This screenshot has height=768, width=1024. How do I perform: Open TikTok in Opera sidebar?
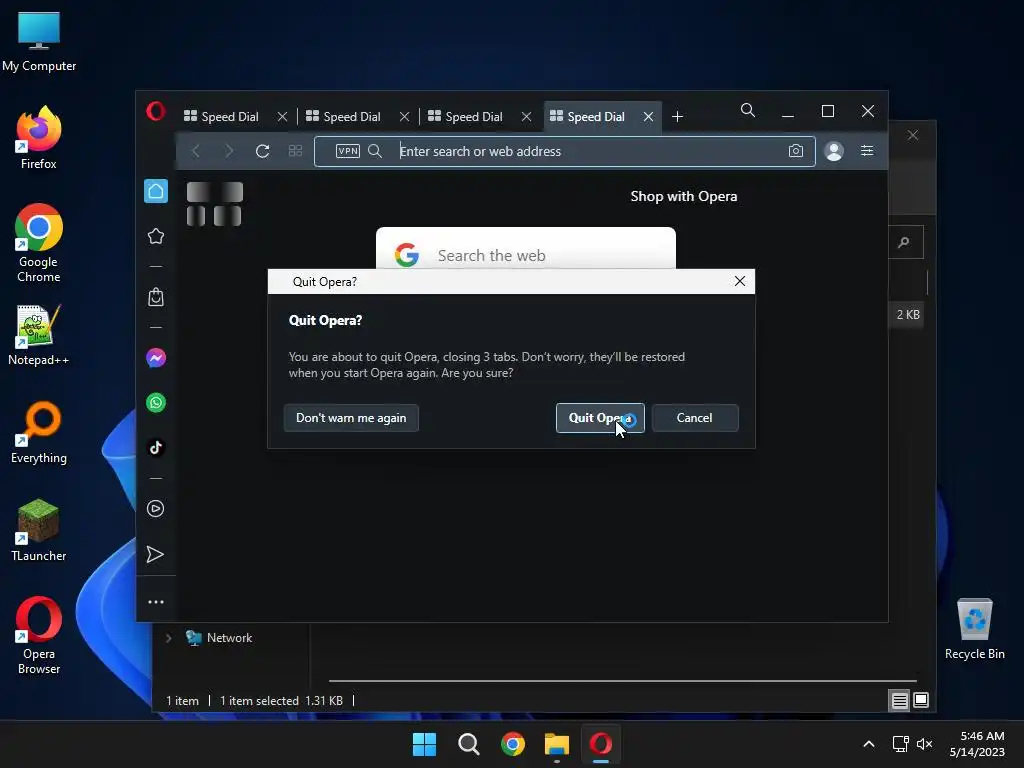[156, 447]
